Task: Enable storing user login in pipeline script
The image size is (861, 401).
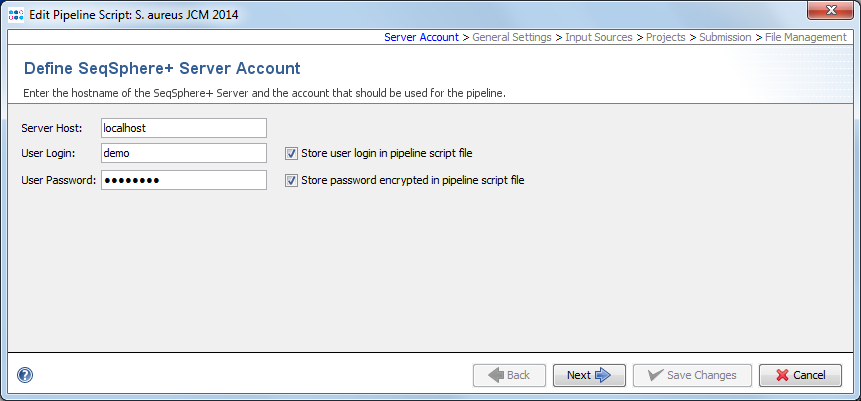Action: pyautogui.click(x=291, y=153)
